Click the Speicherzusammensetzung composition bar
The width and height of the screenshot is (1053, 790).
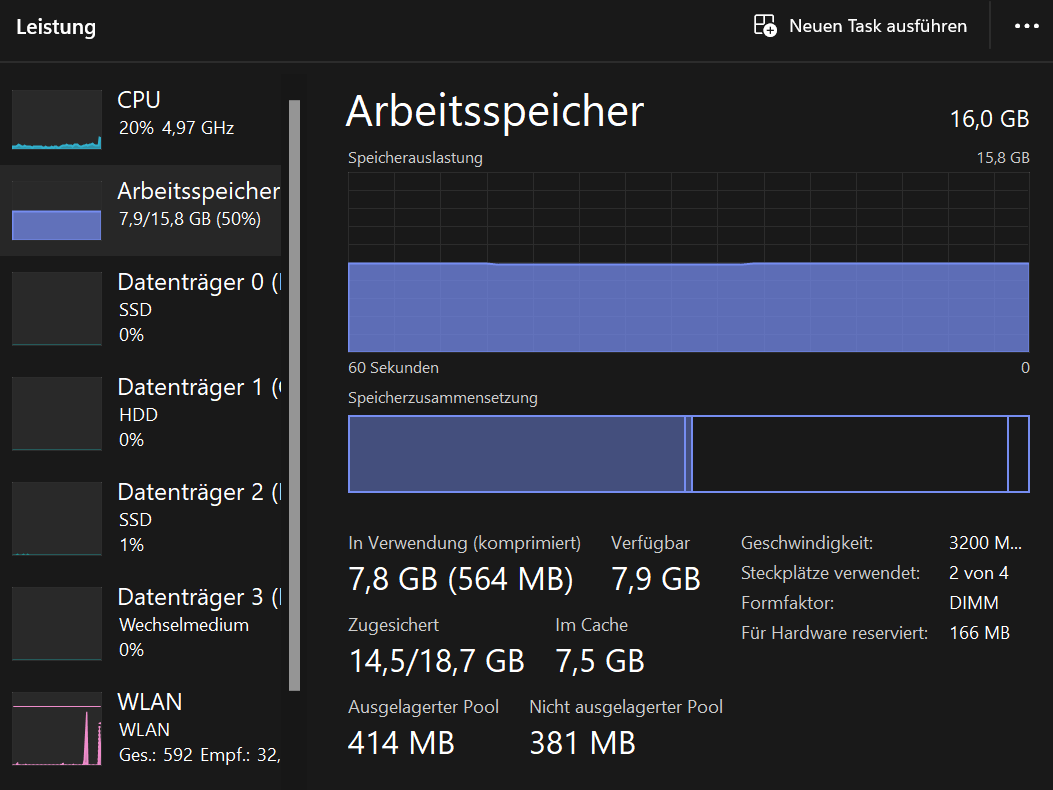coord(689,453)
